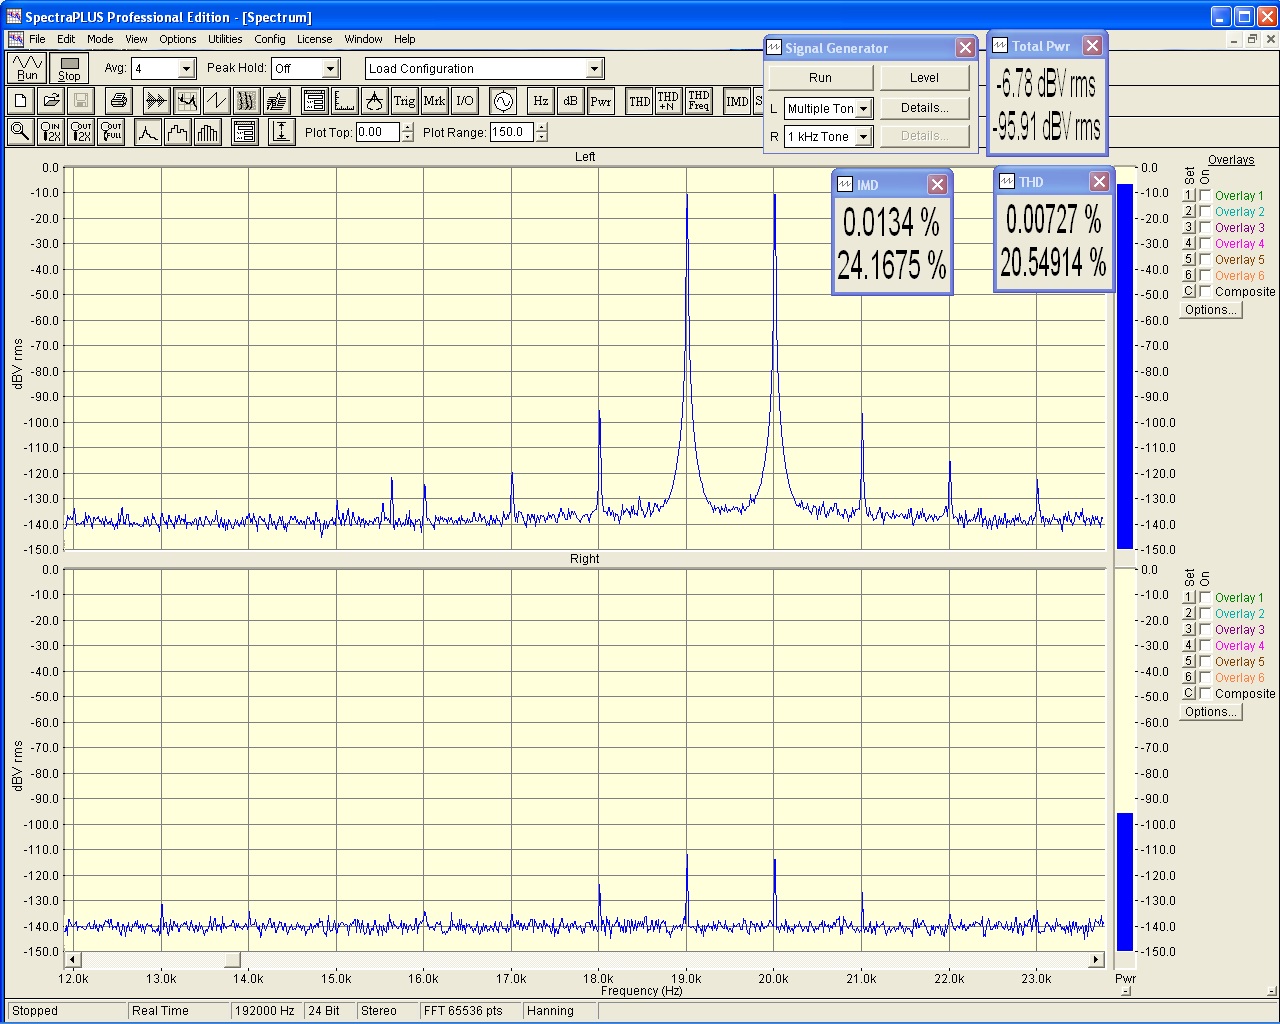This screenshot has width=1280, height=1024.
Task: Toggle the THD measurement icon
Action: click(x=639, y=101)
